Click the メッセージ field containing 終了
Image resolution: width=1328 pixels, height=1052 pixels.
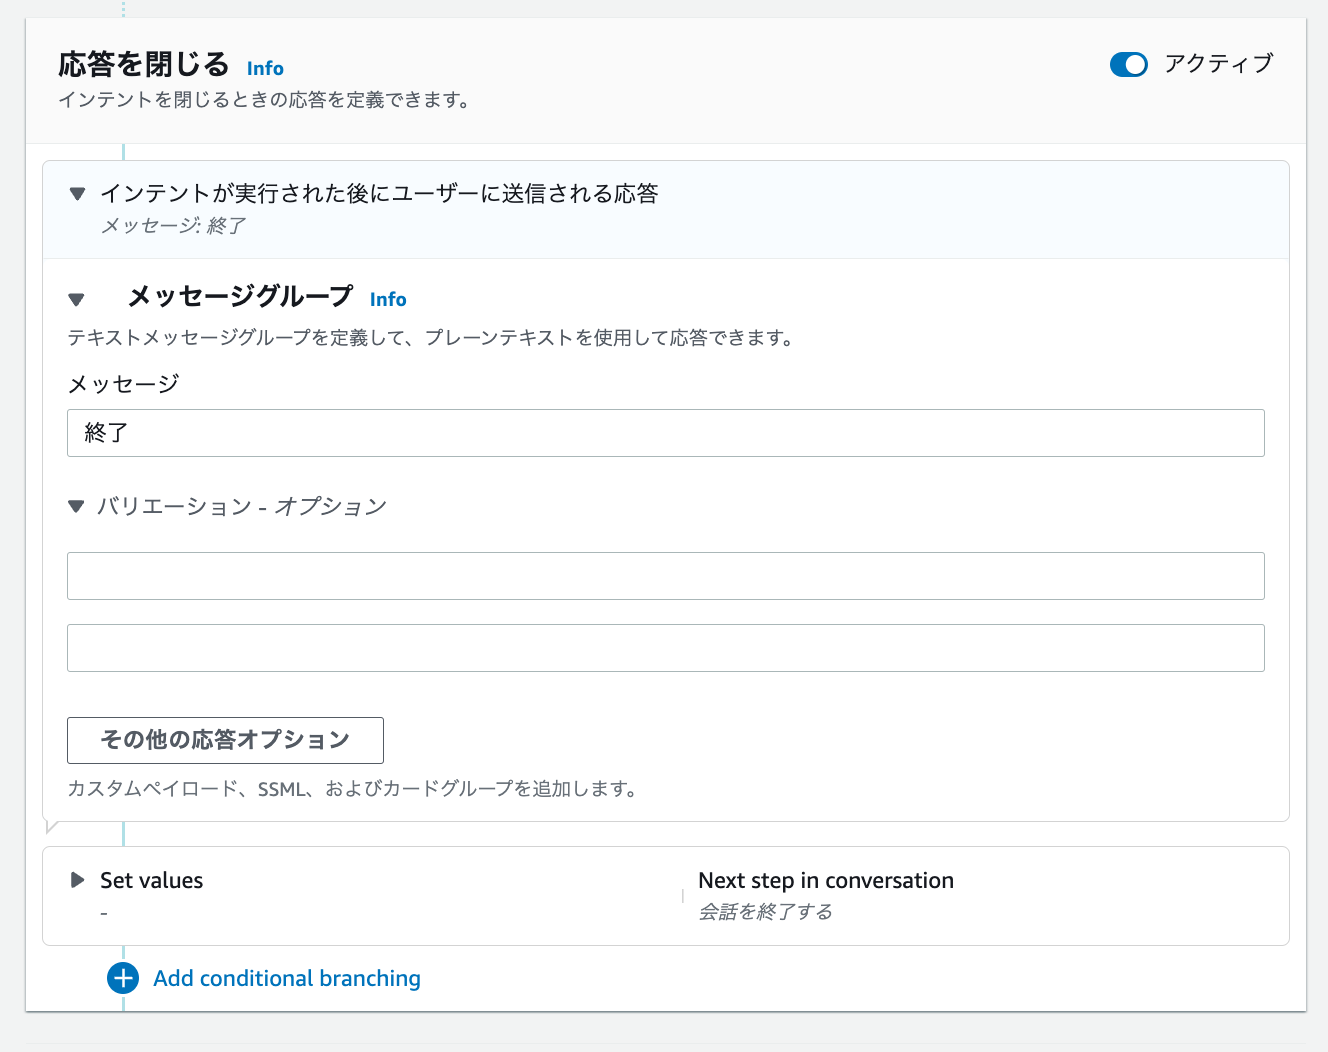tap(665, 433)
